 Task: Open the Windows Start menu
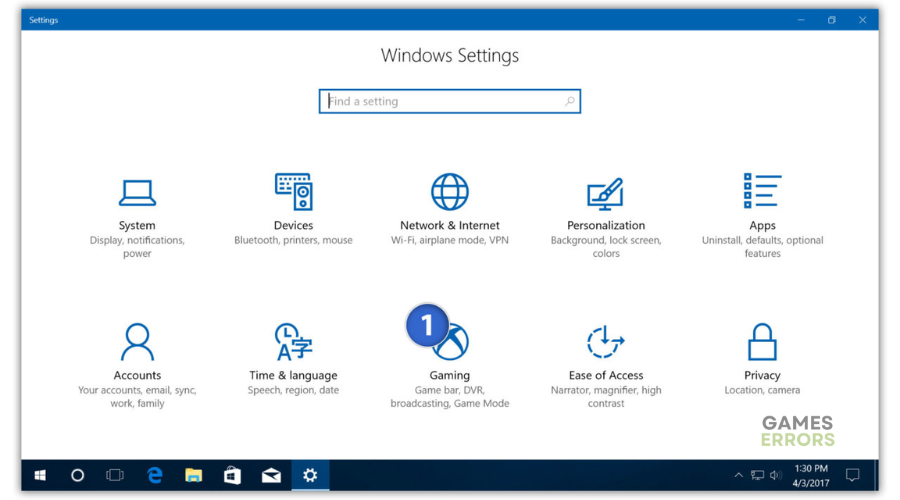point(40,475)
